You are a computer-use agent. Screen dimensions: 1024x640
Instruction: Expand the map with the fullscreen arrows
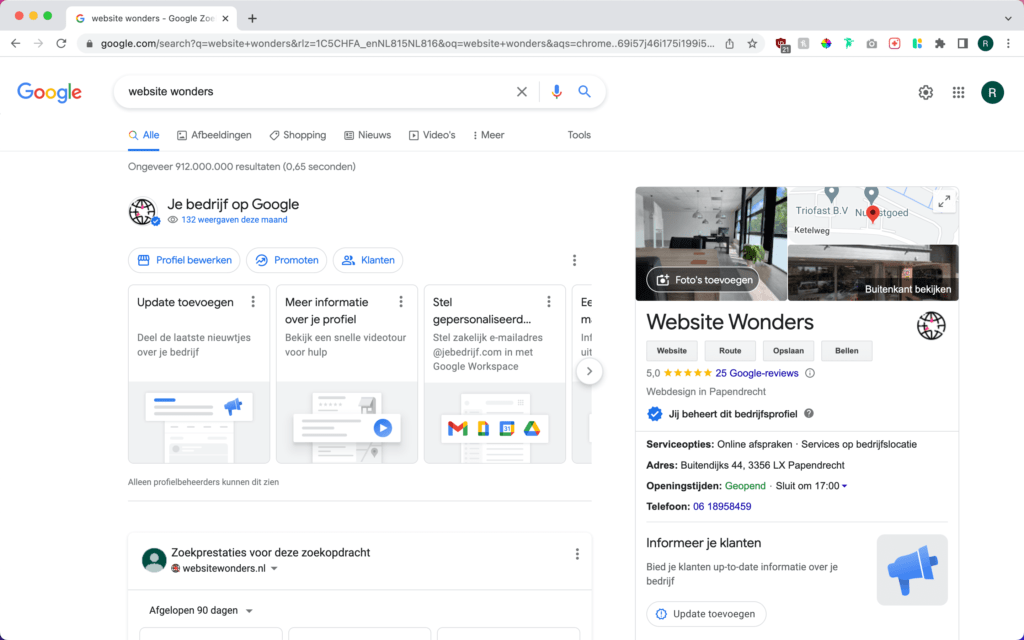coord(944,201)
